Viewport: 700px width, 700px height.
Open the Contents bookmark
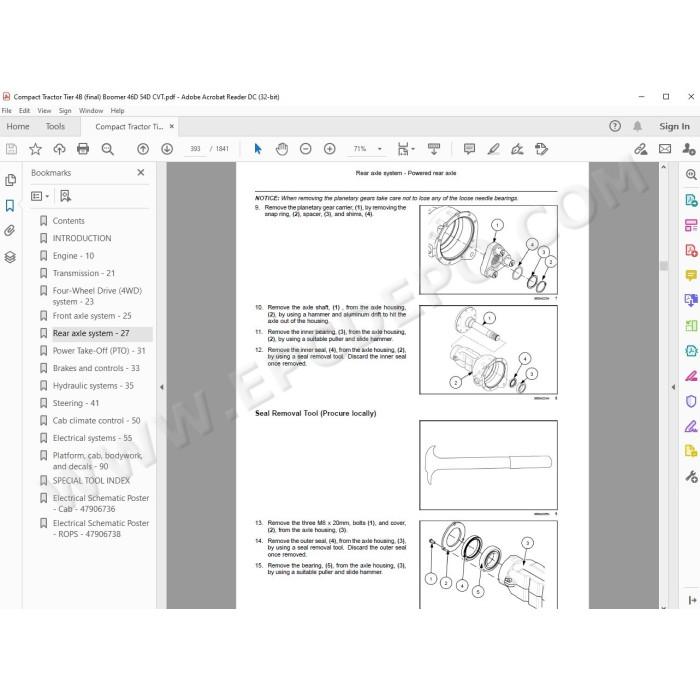(x=68, y=221)
